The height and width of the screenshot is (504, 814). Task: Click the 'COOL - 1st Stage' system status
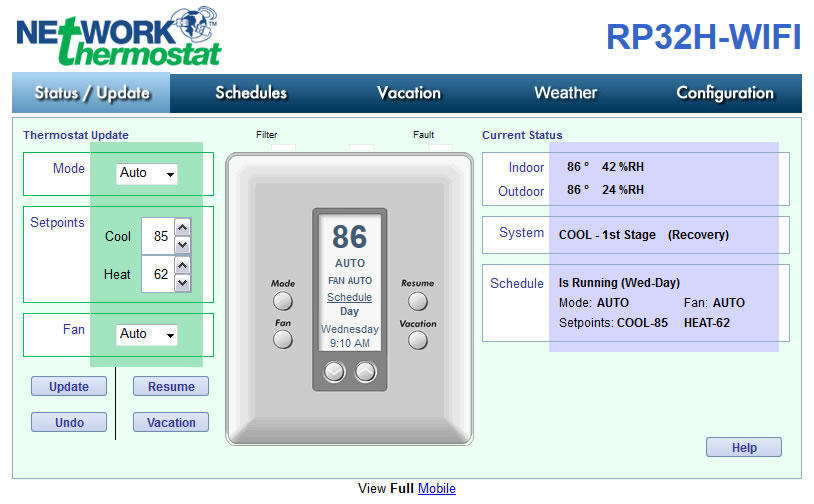pos(607,235)
